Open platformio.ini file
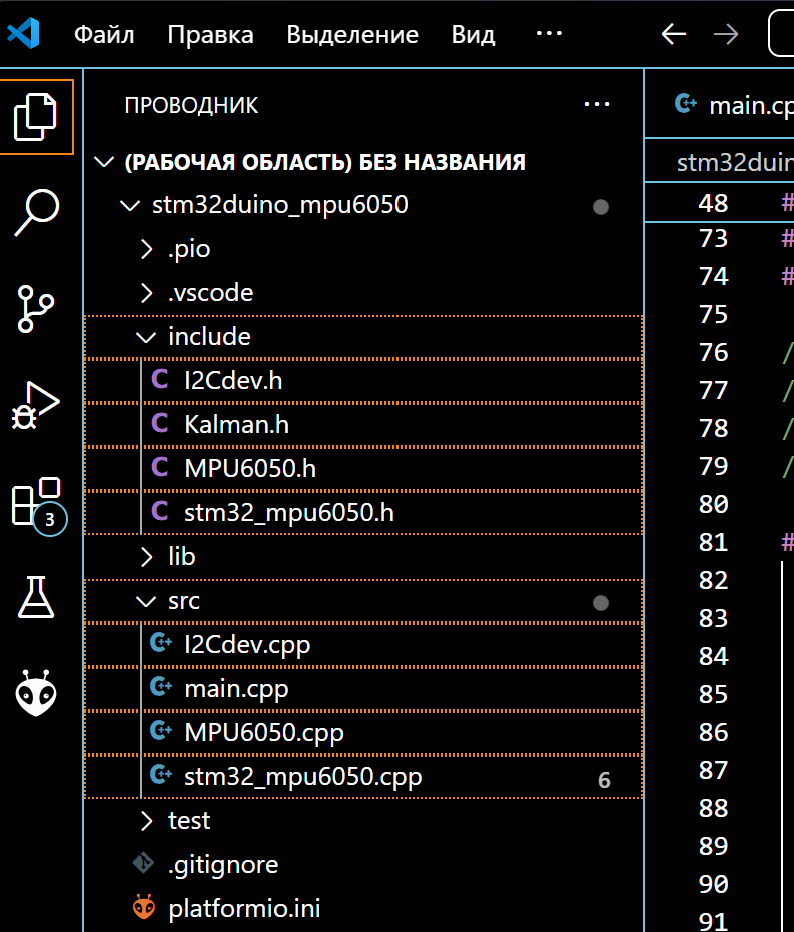The height and width of the screenshot is (932, 794). click(244, 909)
